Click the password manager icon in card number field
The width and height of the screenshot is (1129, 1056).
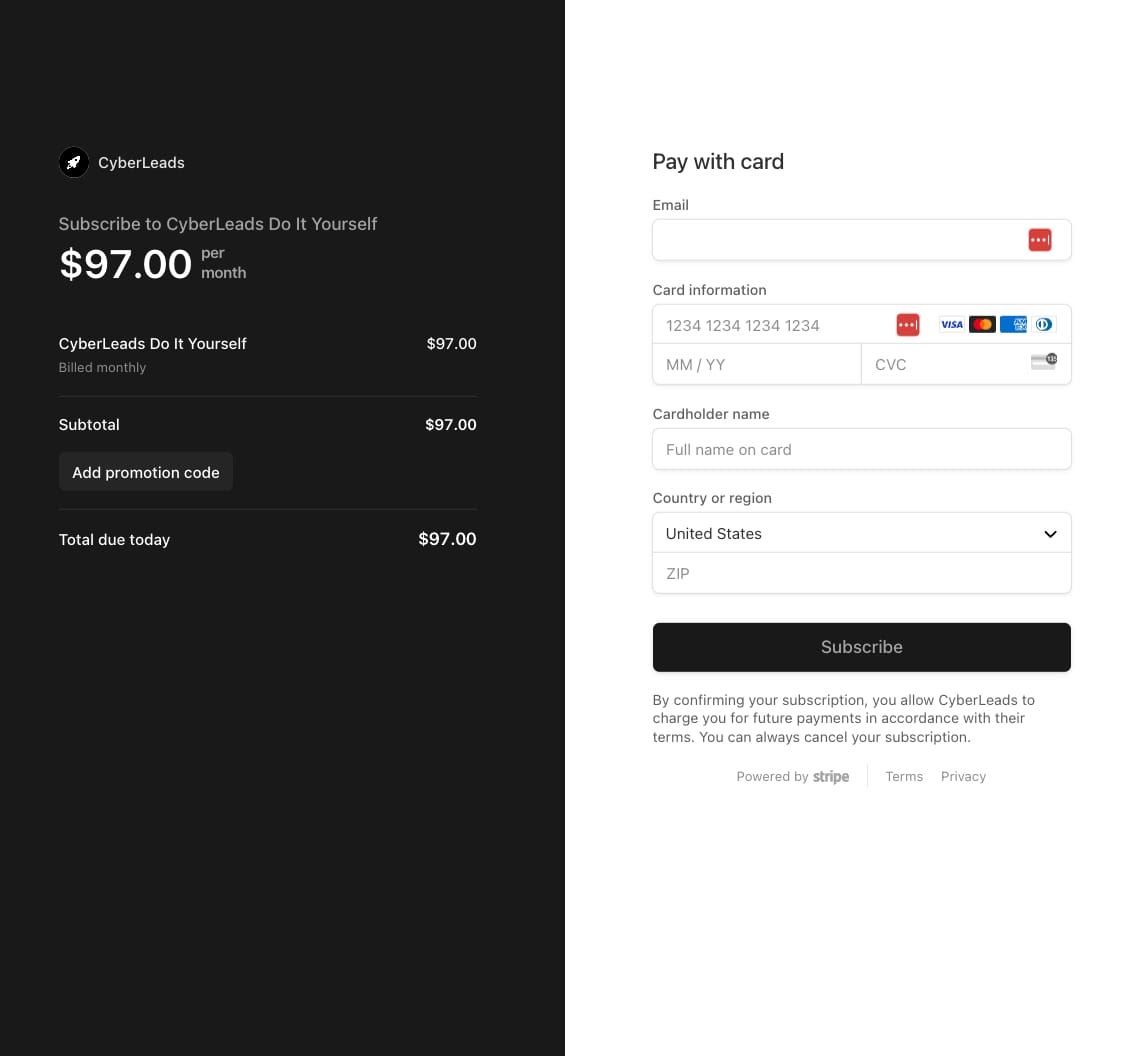(x=907, y=324)
